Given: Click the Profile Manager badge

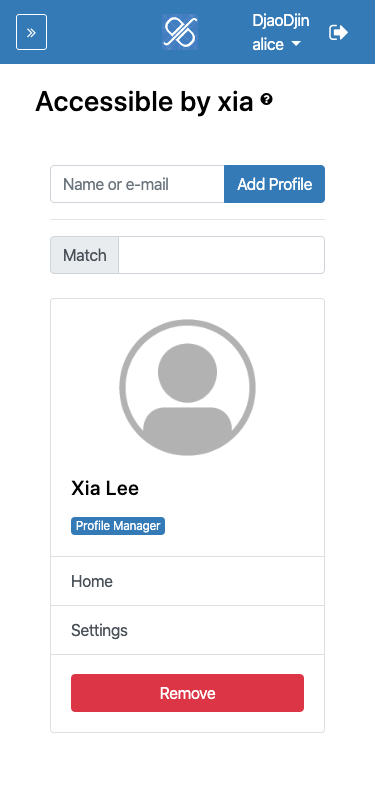Looking at the screenshot, I should pos(118,526).
